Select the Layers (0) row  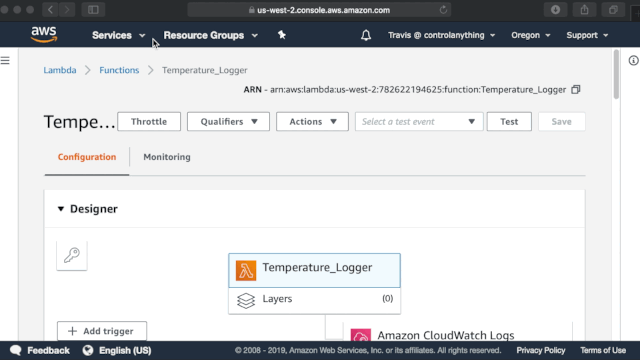[314, 301]
